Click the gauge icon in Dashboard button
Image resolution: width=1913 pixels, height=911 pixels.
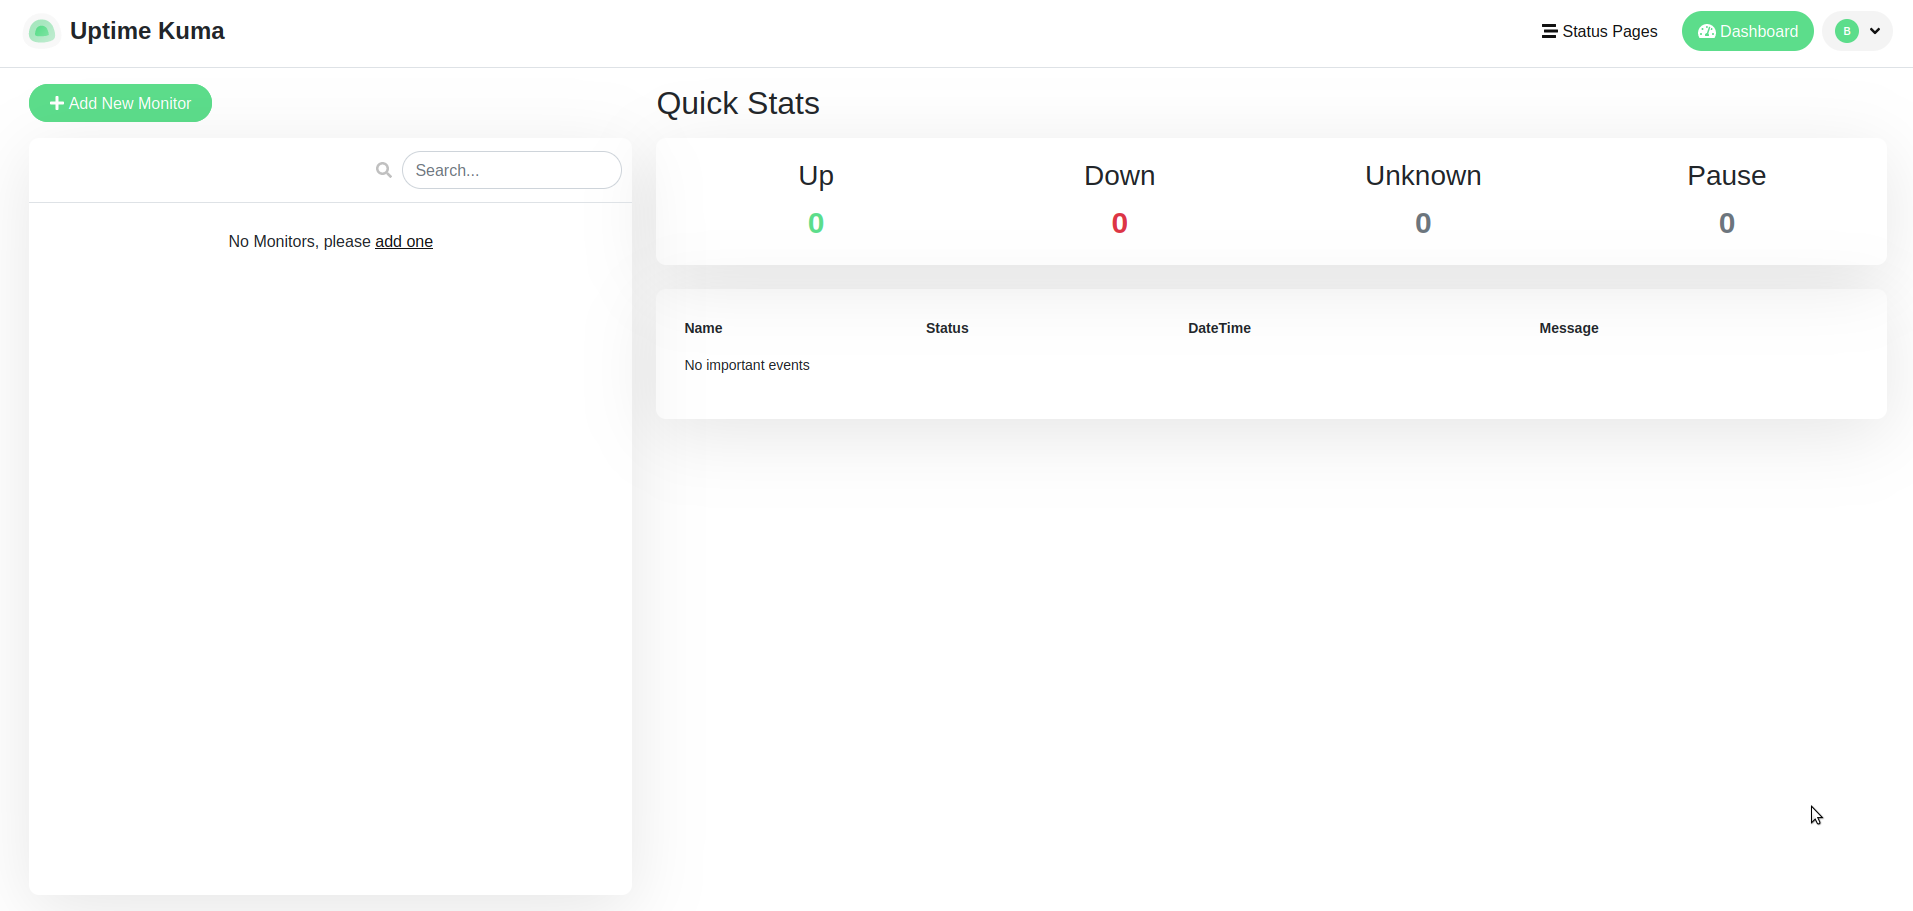click(1707, 32)
